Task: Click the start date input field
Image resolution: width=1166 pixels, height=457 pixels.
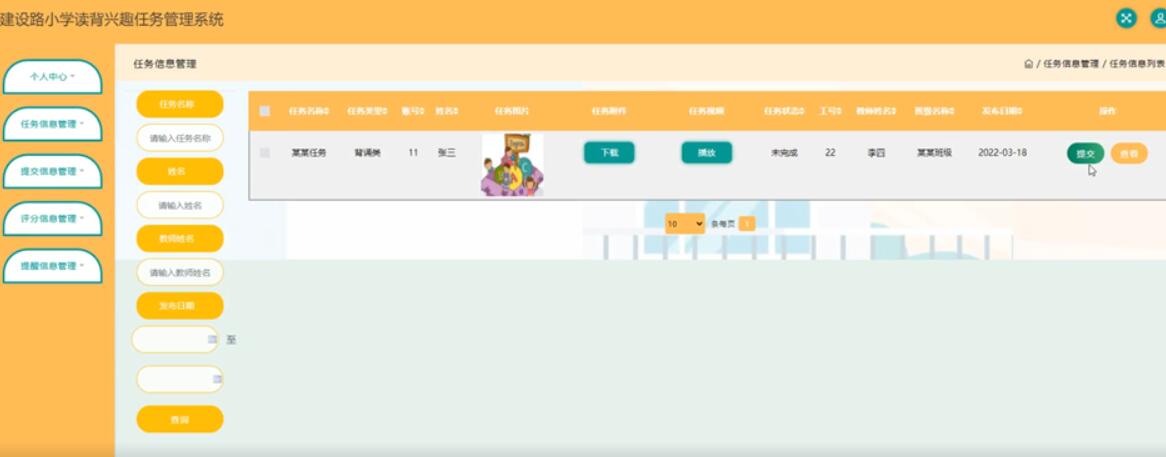Action: [x=175, y=340]
